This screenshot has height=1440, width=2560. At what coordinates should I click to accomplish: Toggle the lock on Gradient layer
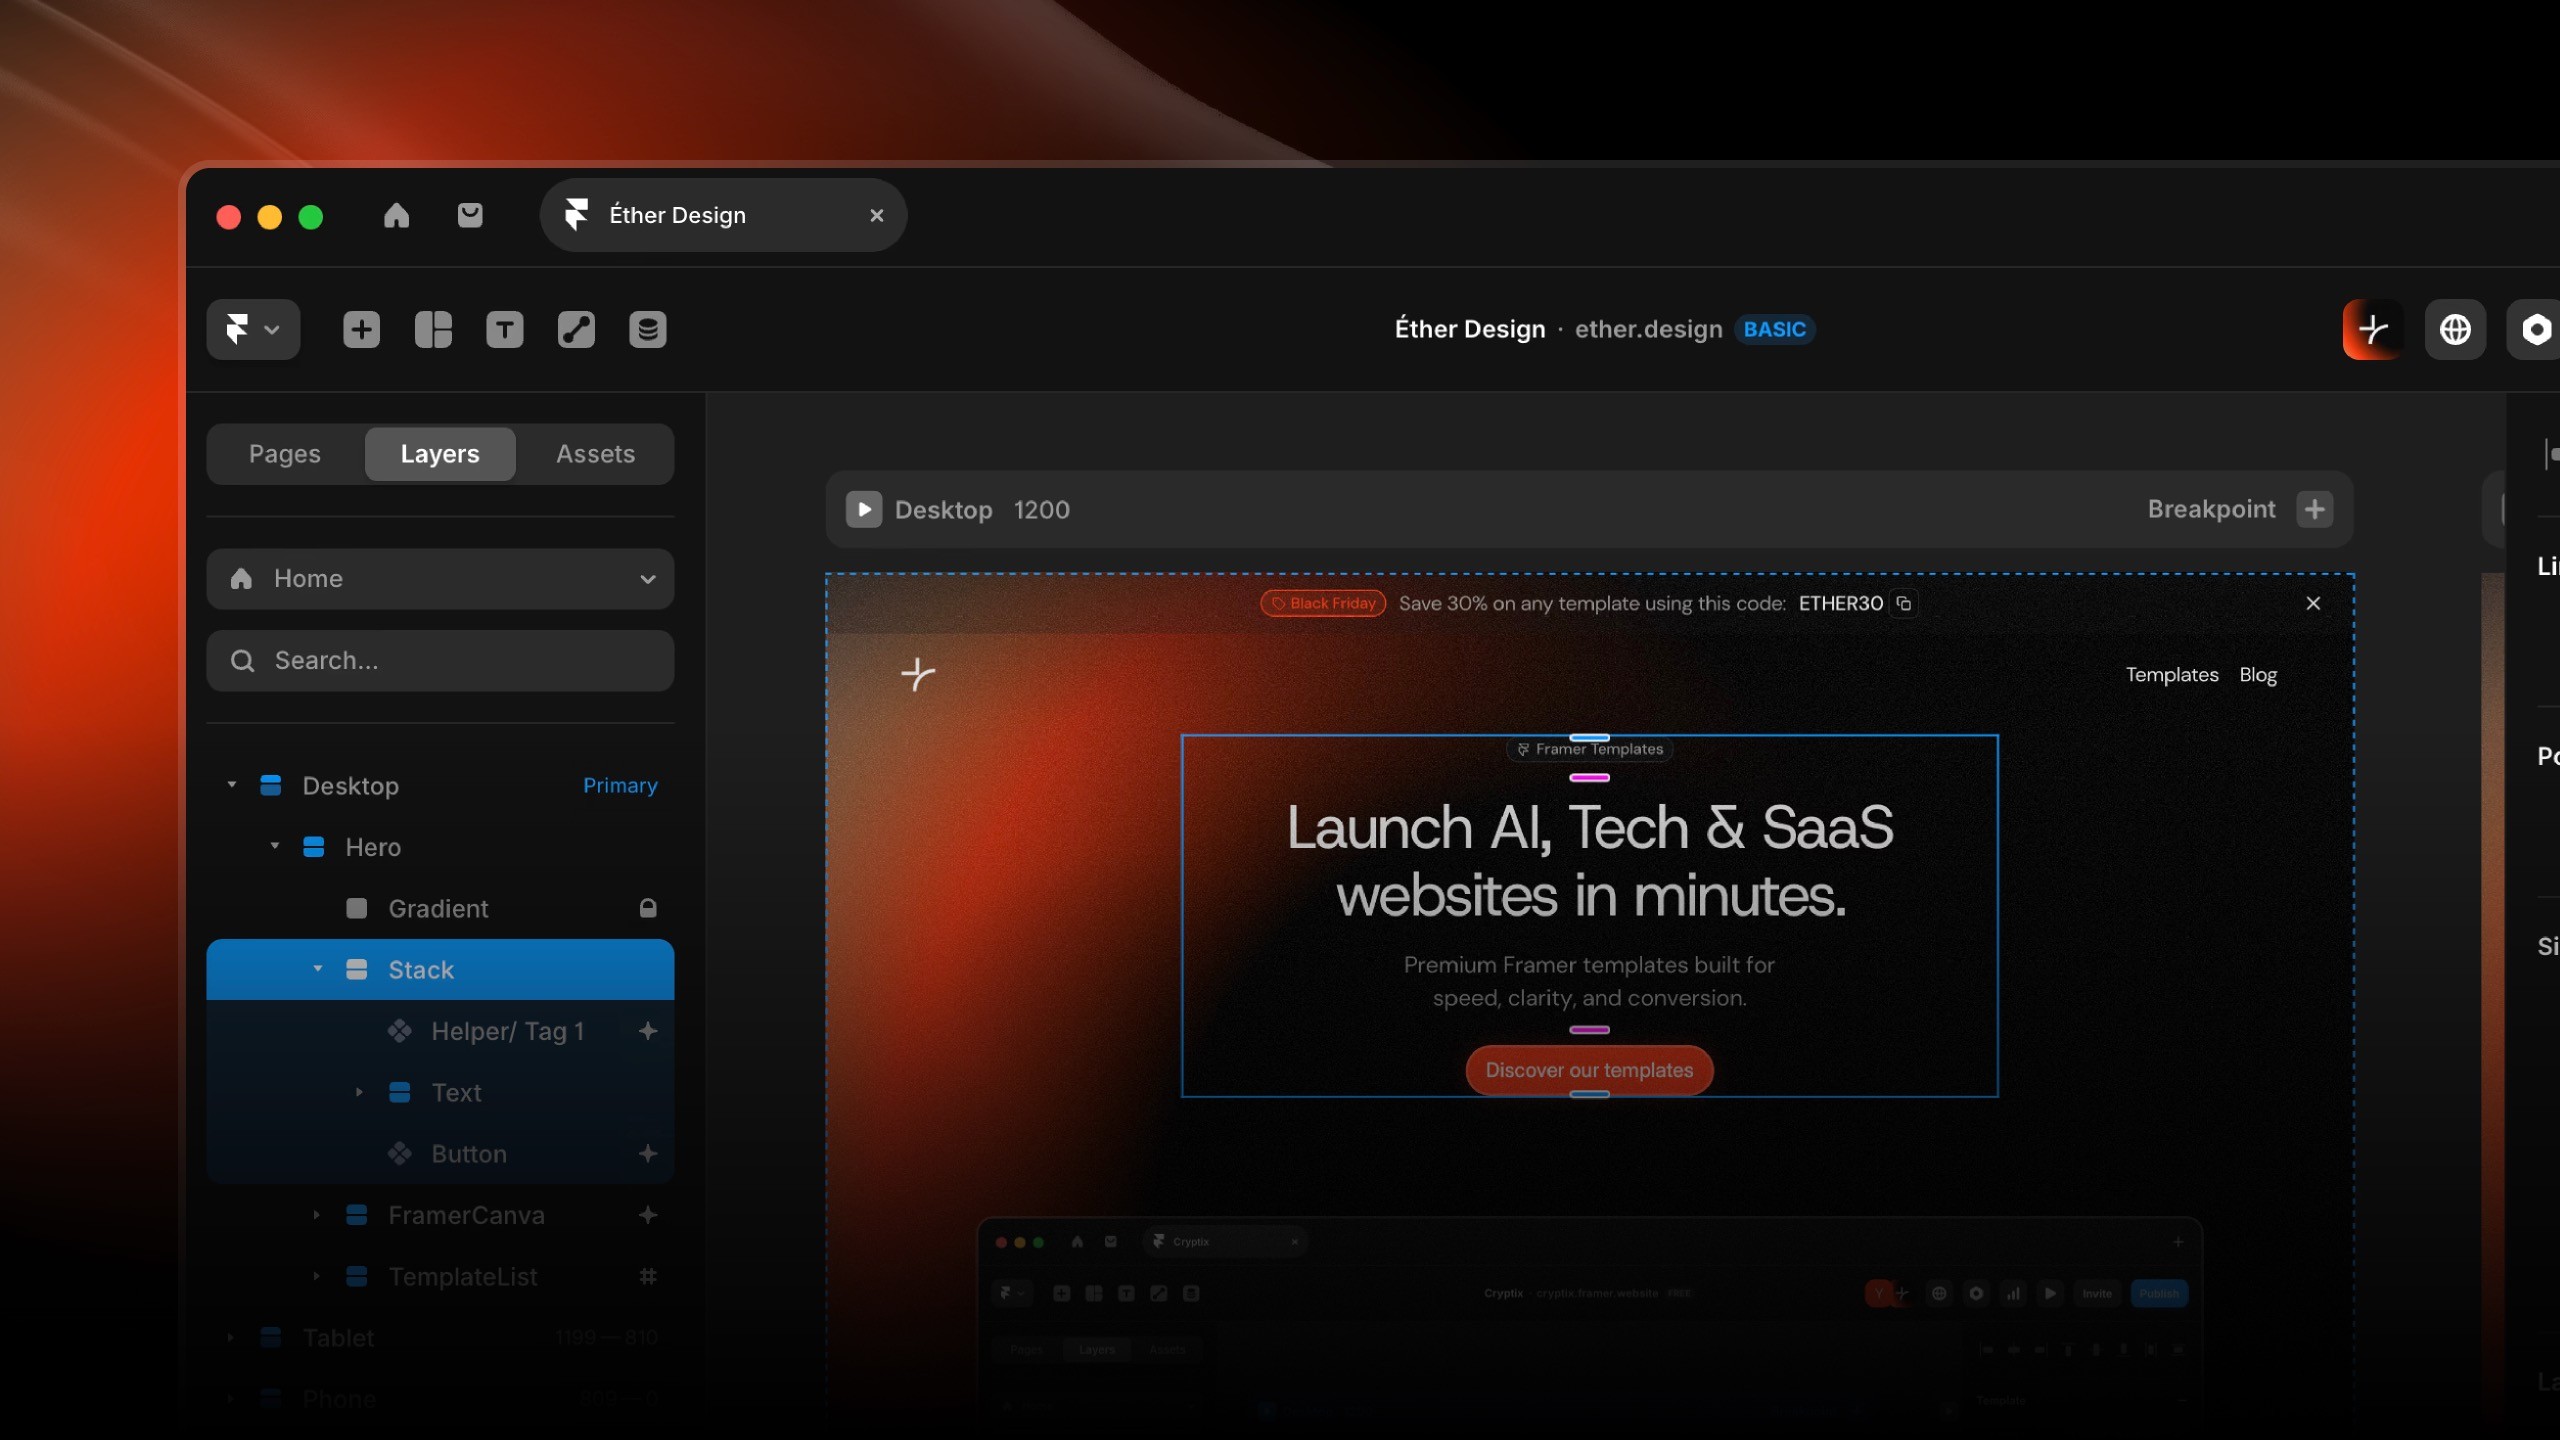648,908
